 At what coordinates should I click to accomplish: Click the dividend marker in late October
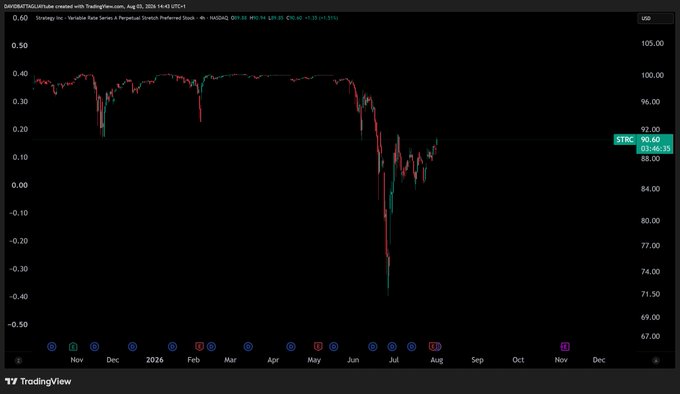click(x=52, y=346)
